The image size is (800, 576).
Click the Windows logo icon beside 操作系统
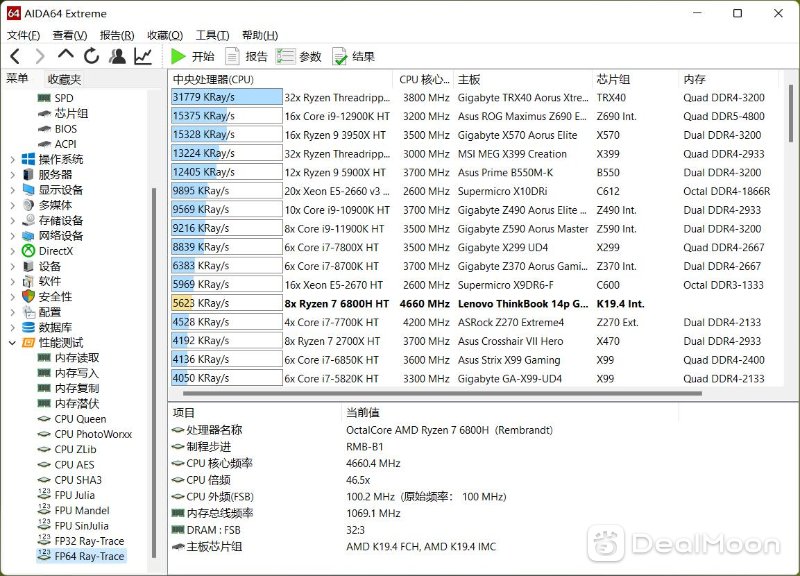tap(29, 159)
